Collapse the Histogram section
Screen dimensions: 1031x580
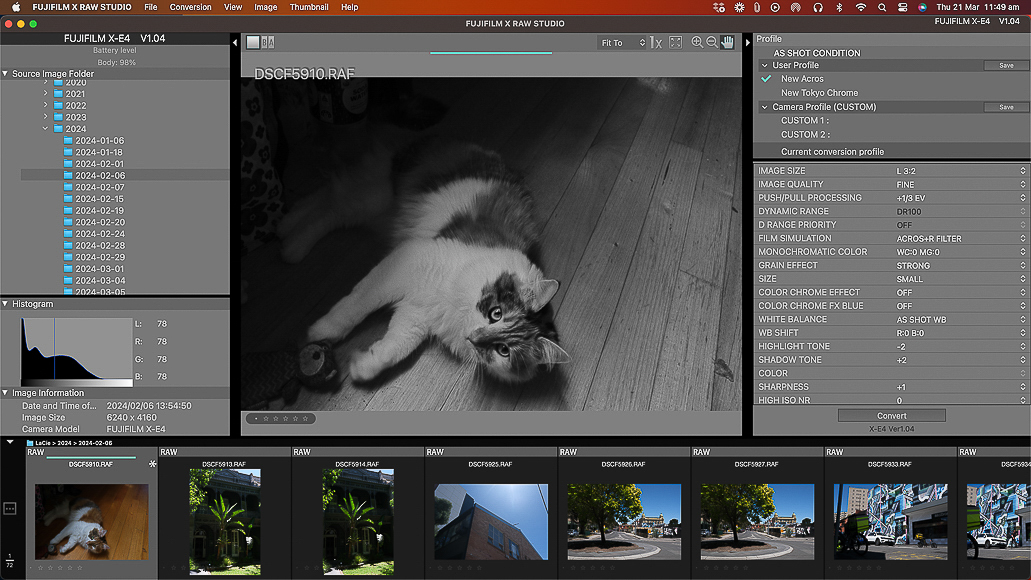pyautogui.click(x=5, y=304)
